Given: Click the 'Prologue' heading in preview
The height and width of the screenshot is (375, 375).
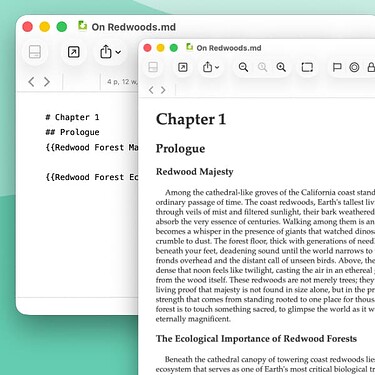Looking at the screenshot, I should (x=180, y=149).
